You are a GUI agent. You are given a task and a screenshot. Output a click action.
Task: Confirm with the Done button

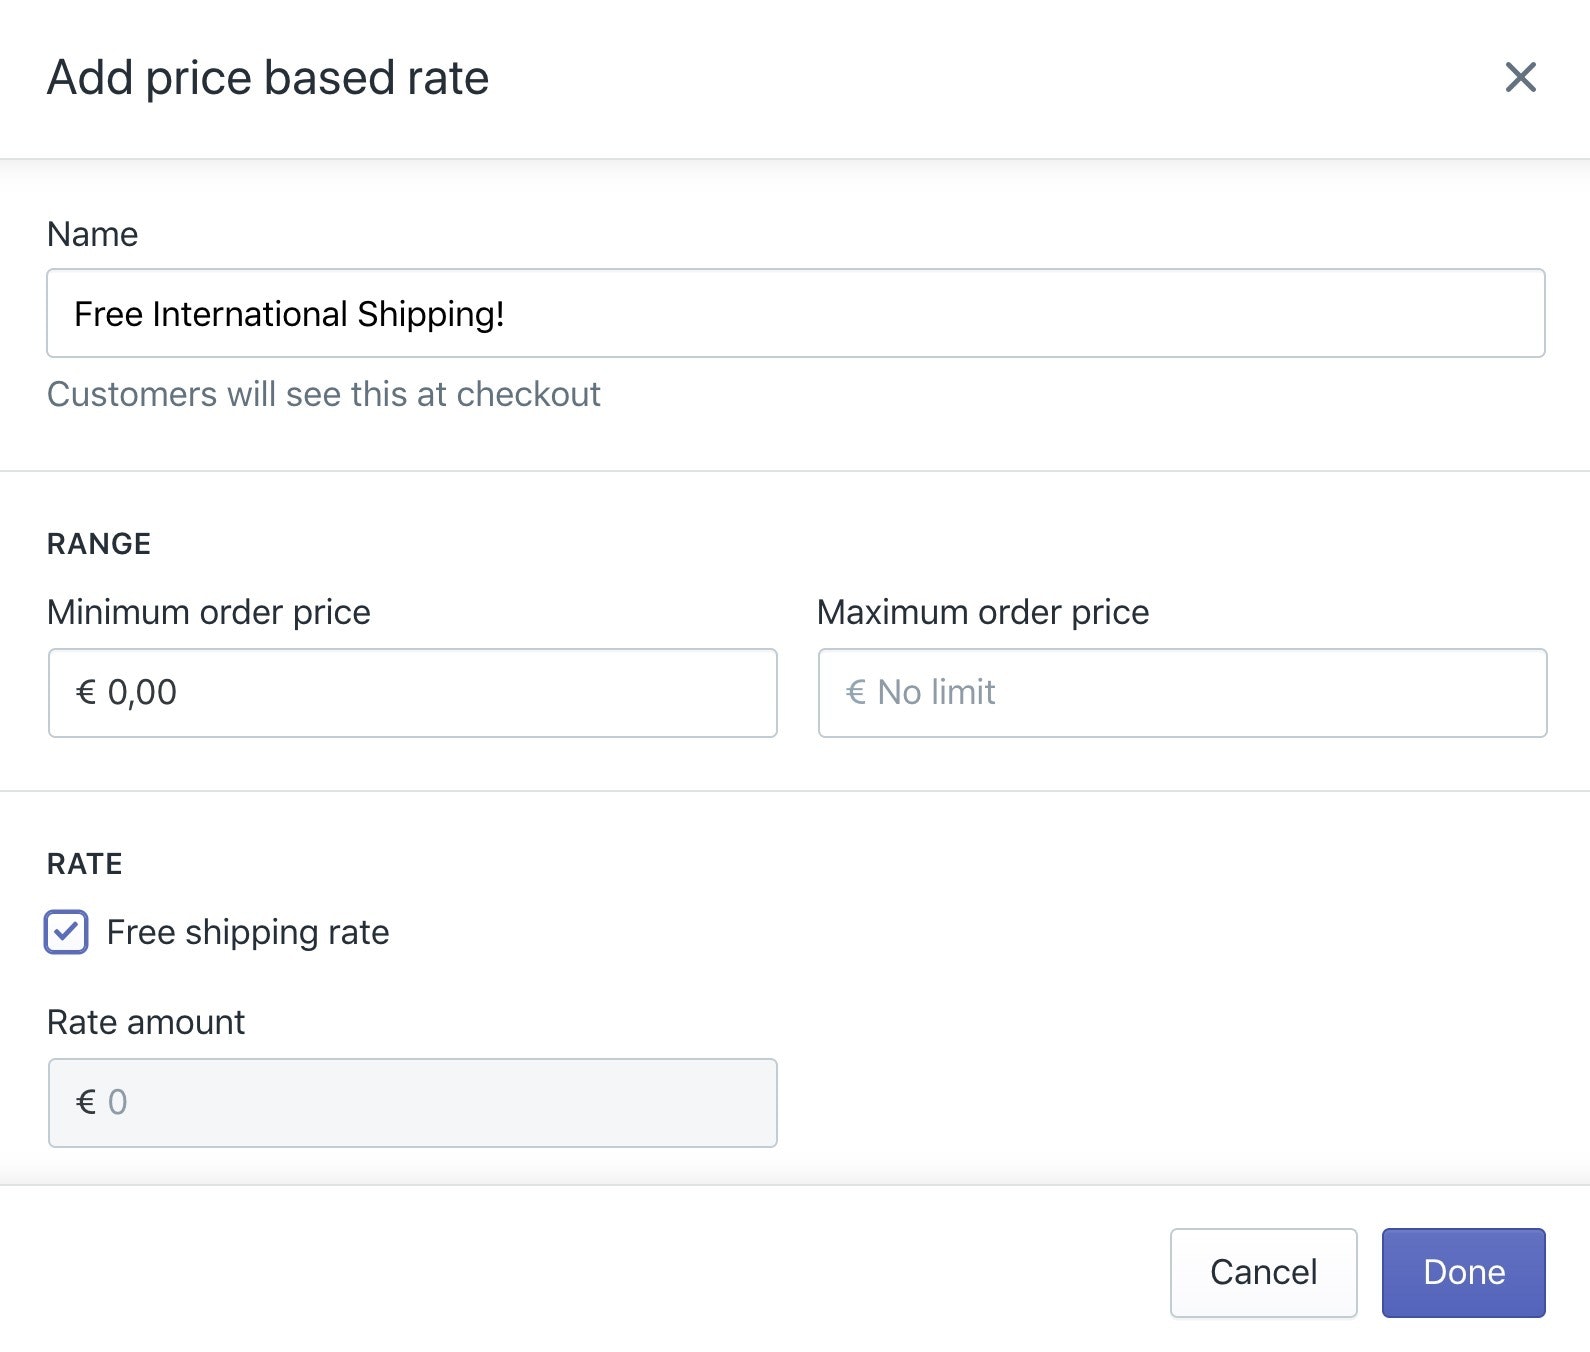coord(1463,1272)
